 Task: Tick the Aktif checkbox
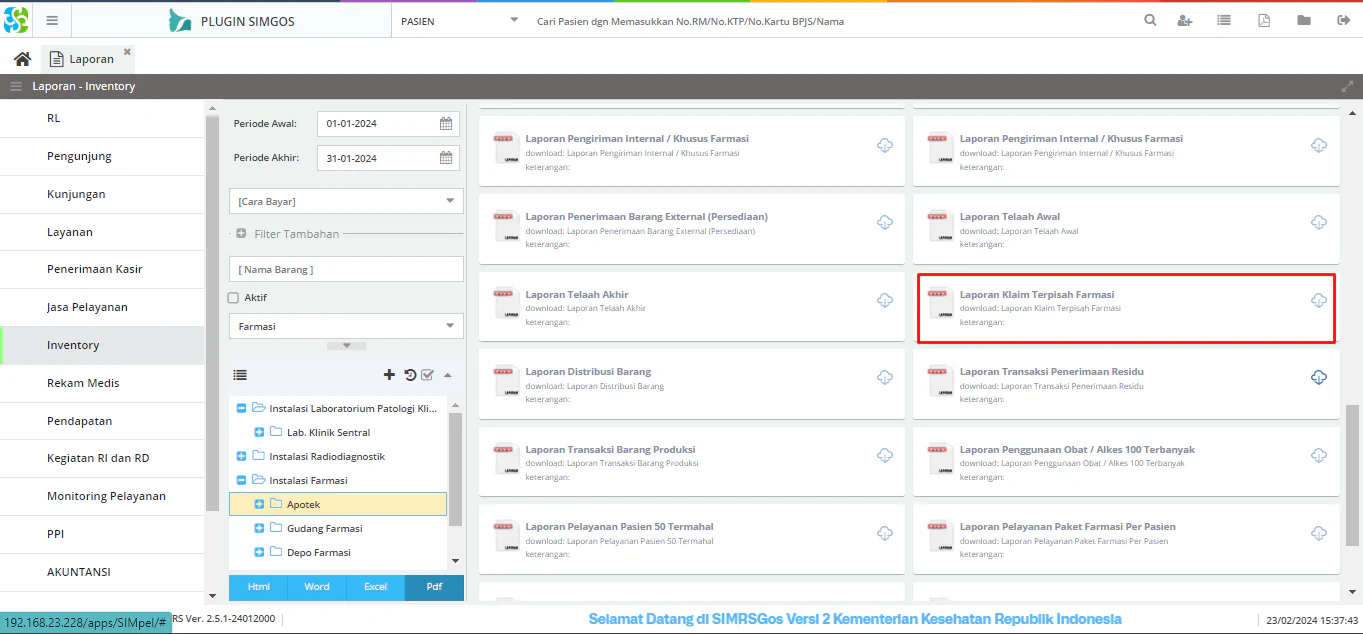pos(233,297)
